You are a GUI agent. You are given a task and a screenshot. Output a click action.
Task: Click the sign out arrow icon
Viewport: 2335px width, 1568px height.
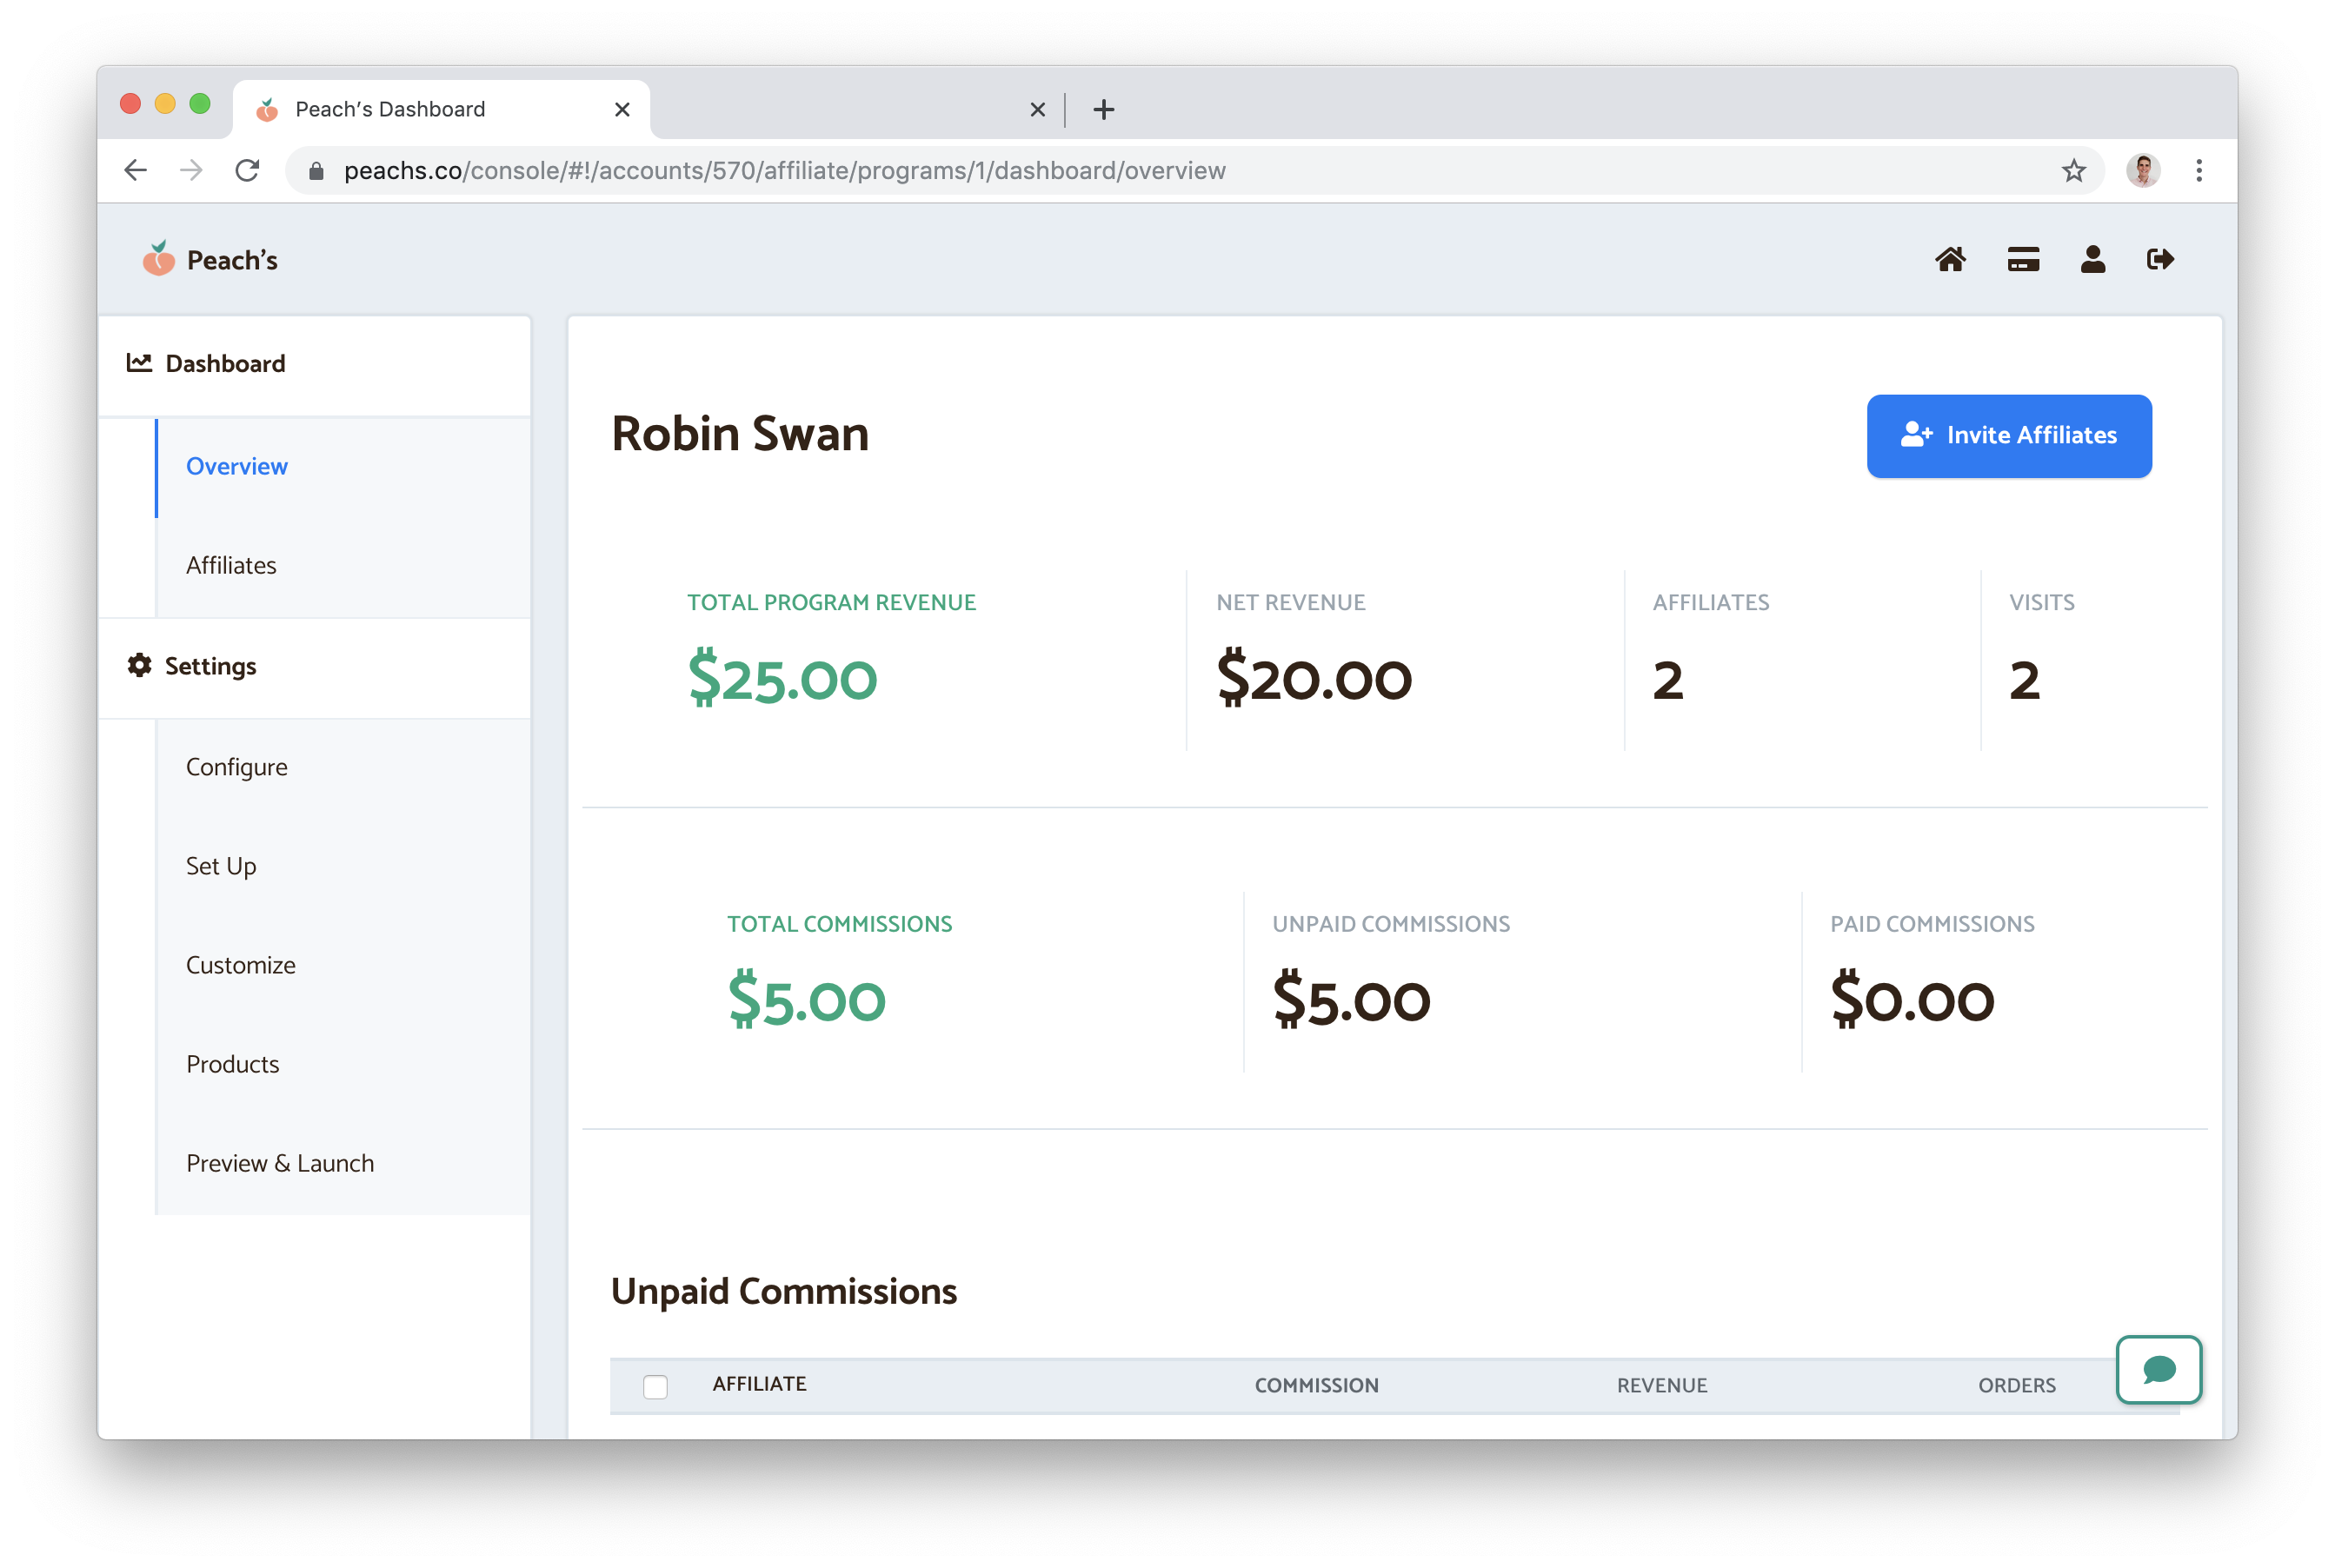pos(2161,260)
